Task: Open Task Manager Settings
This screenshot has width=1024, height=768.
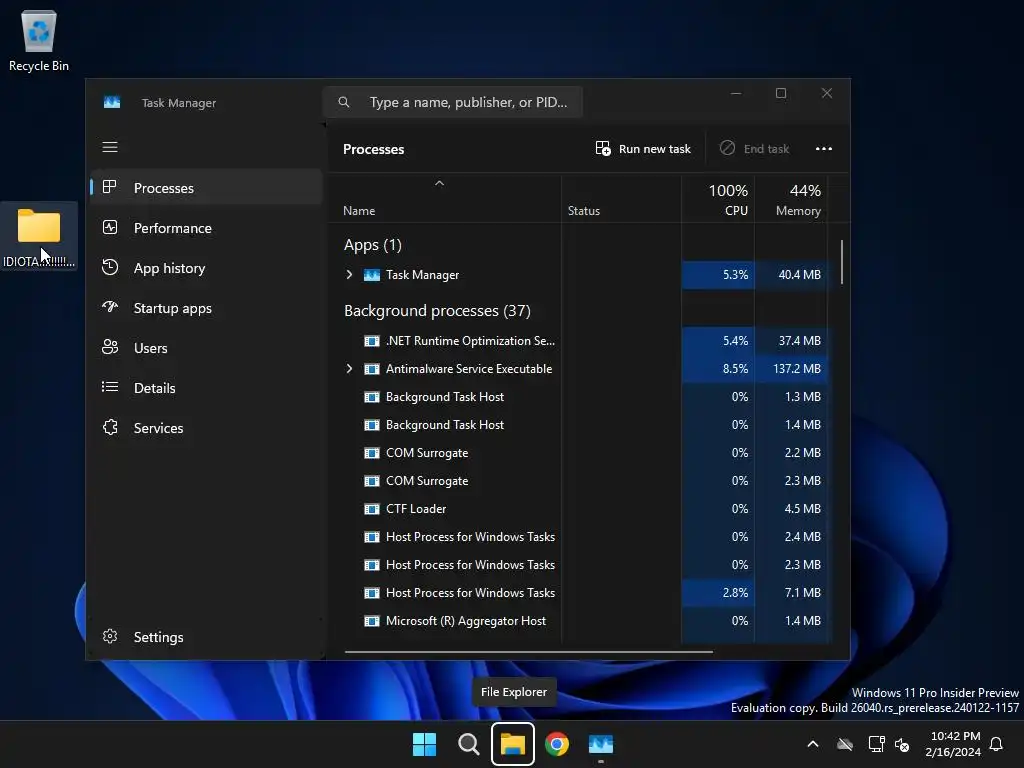Action: (x=206, y=637)
